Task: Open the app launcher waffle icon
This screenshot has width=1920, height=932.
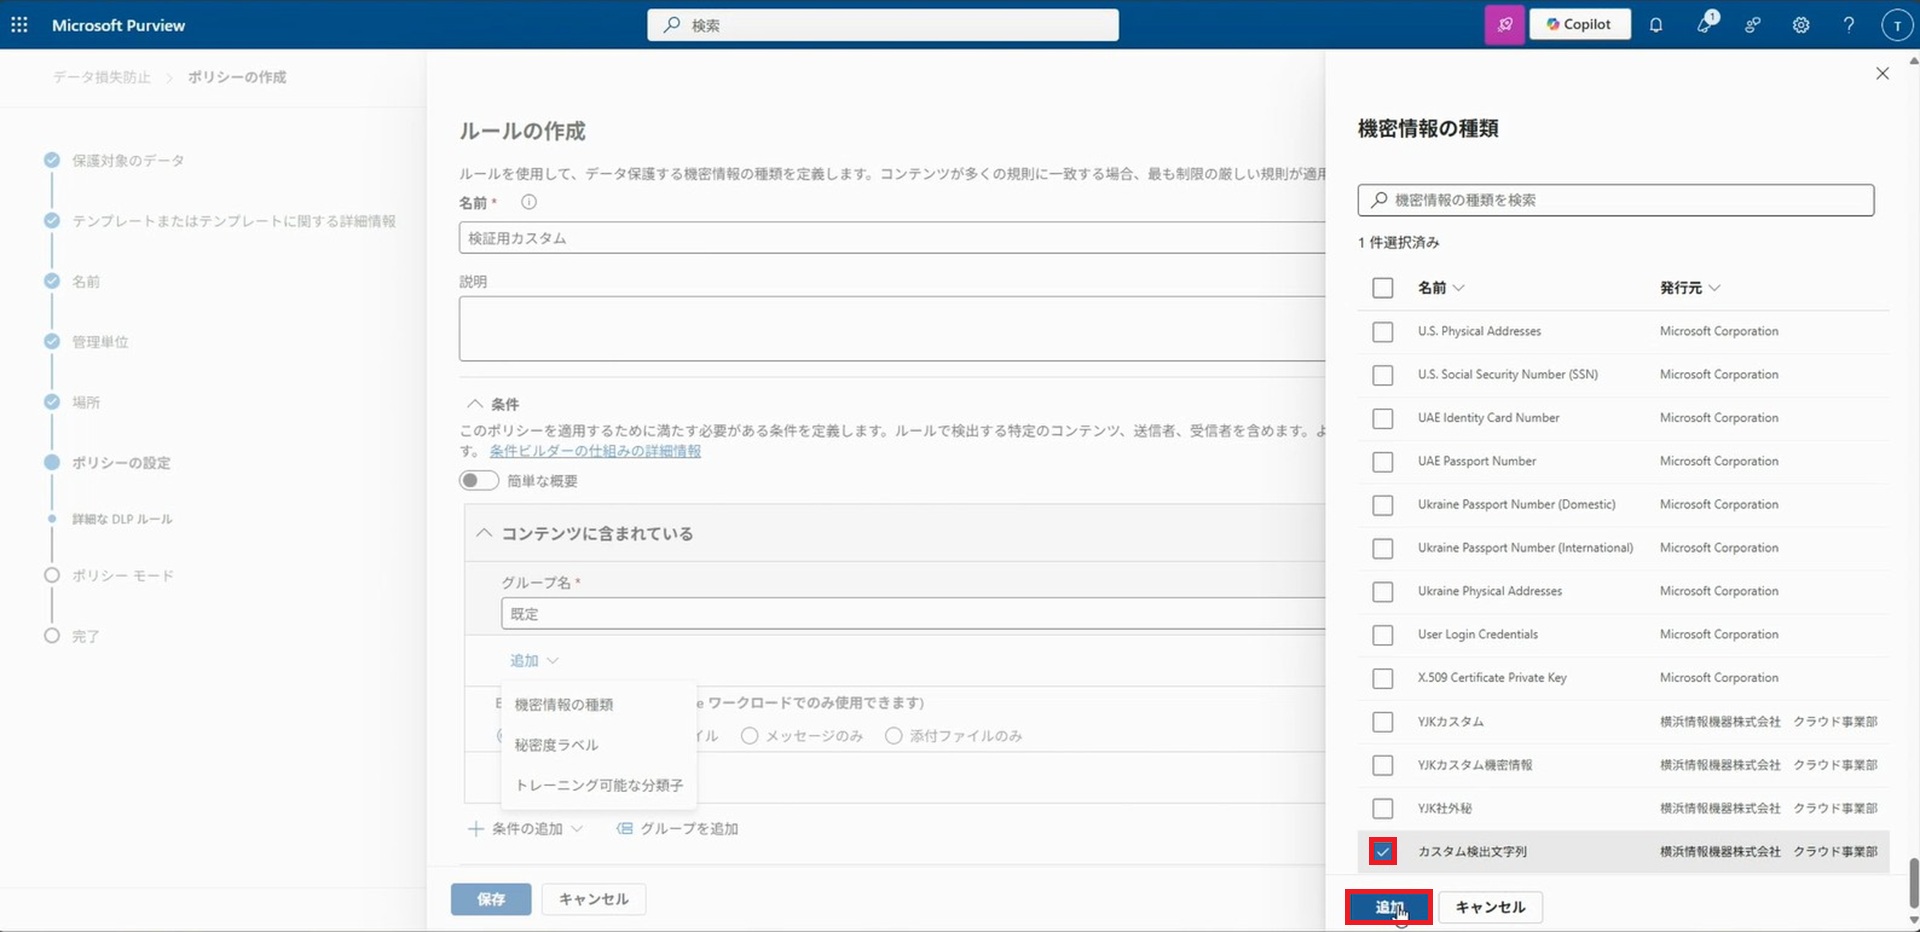Action: (x=19, y=25)
